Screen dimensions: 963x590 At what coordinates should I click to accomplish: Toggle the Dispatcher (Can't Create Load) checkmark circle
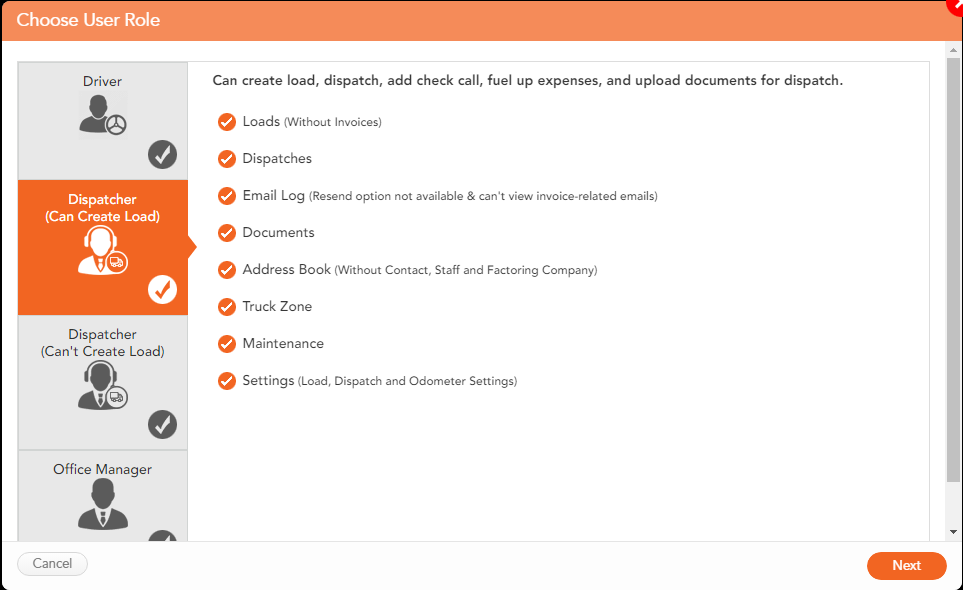(162, 425)
